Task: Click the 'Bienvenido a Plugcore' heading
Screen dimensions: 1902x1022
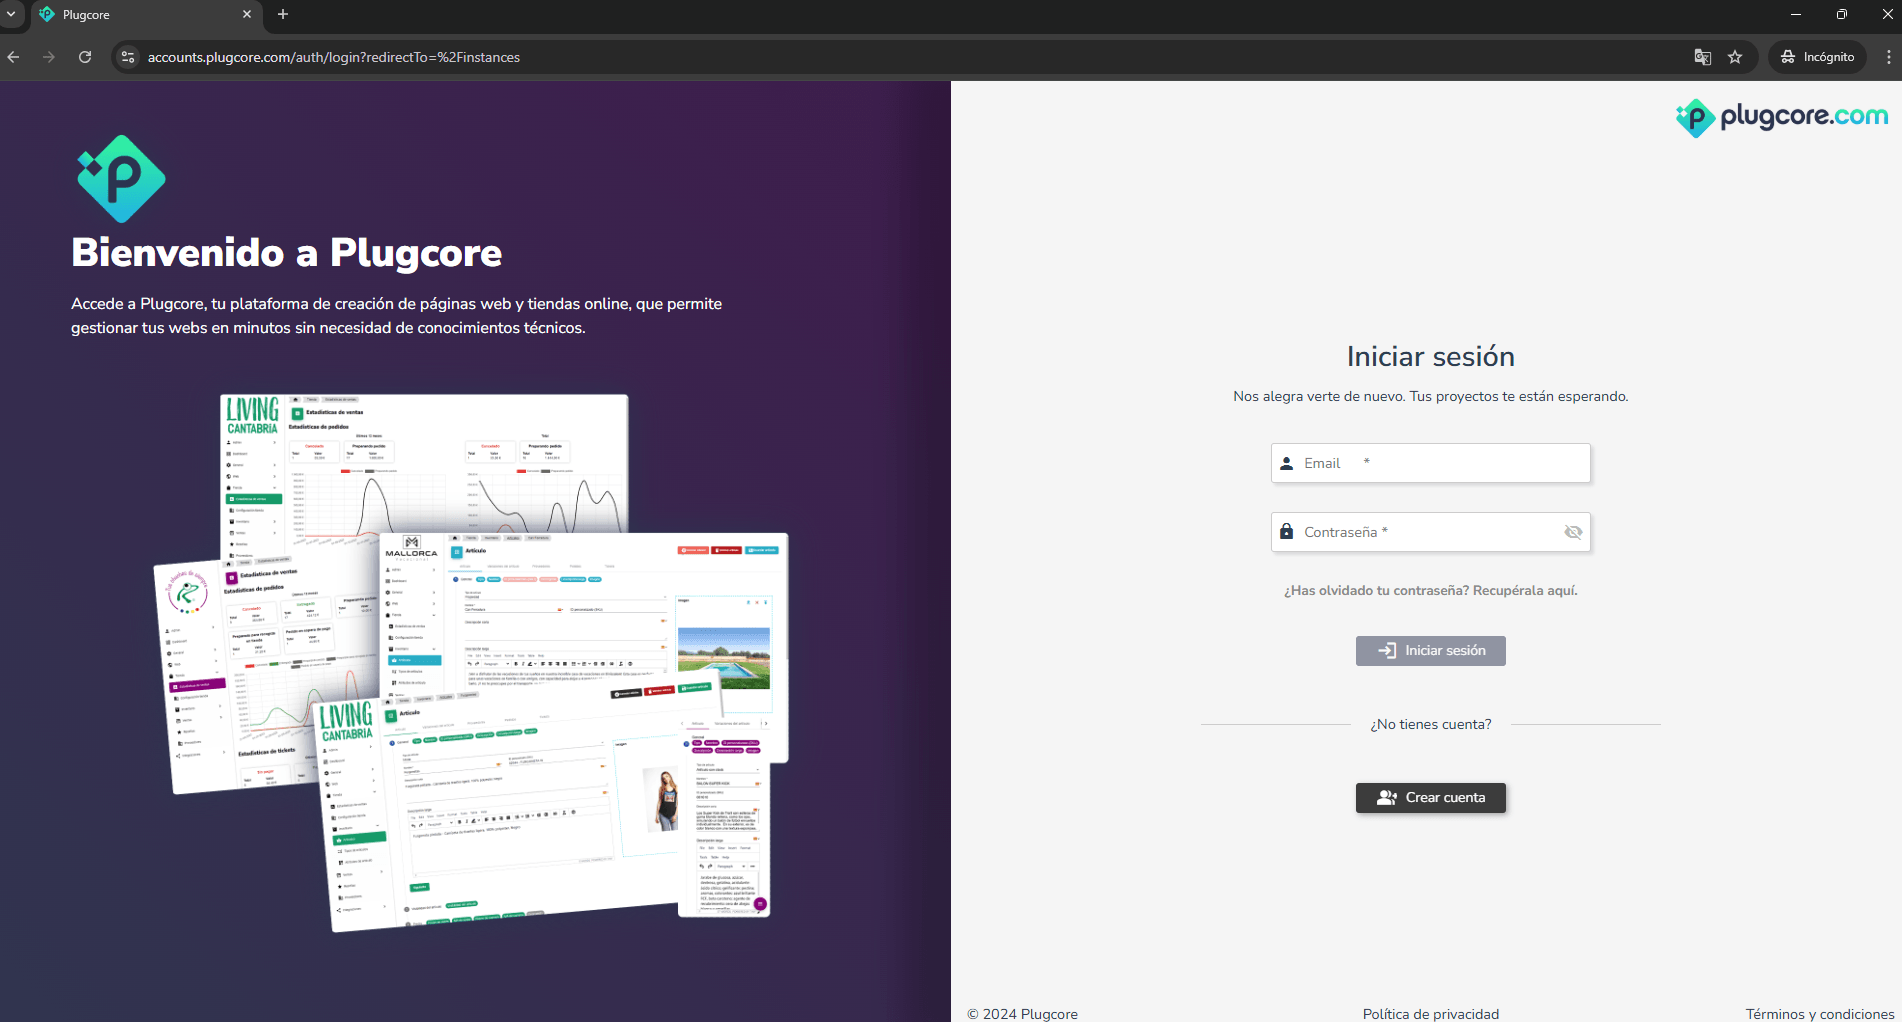Action: coord(287,253)
